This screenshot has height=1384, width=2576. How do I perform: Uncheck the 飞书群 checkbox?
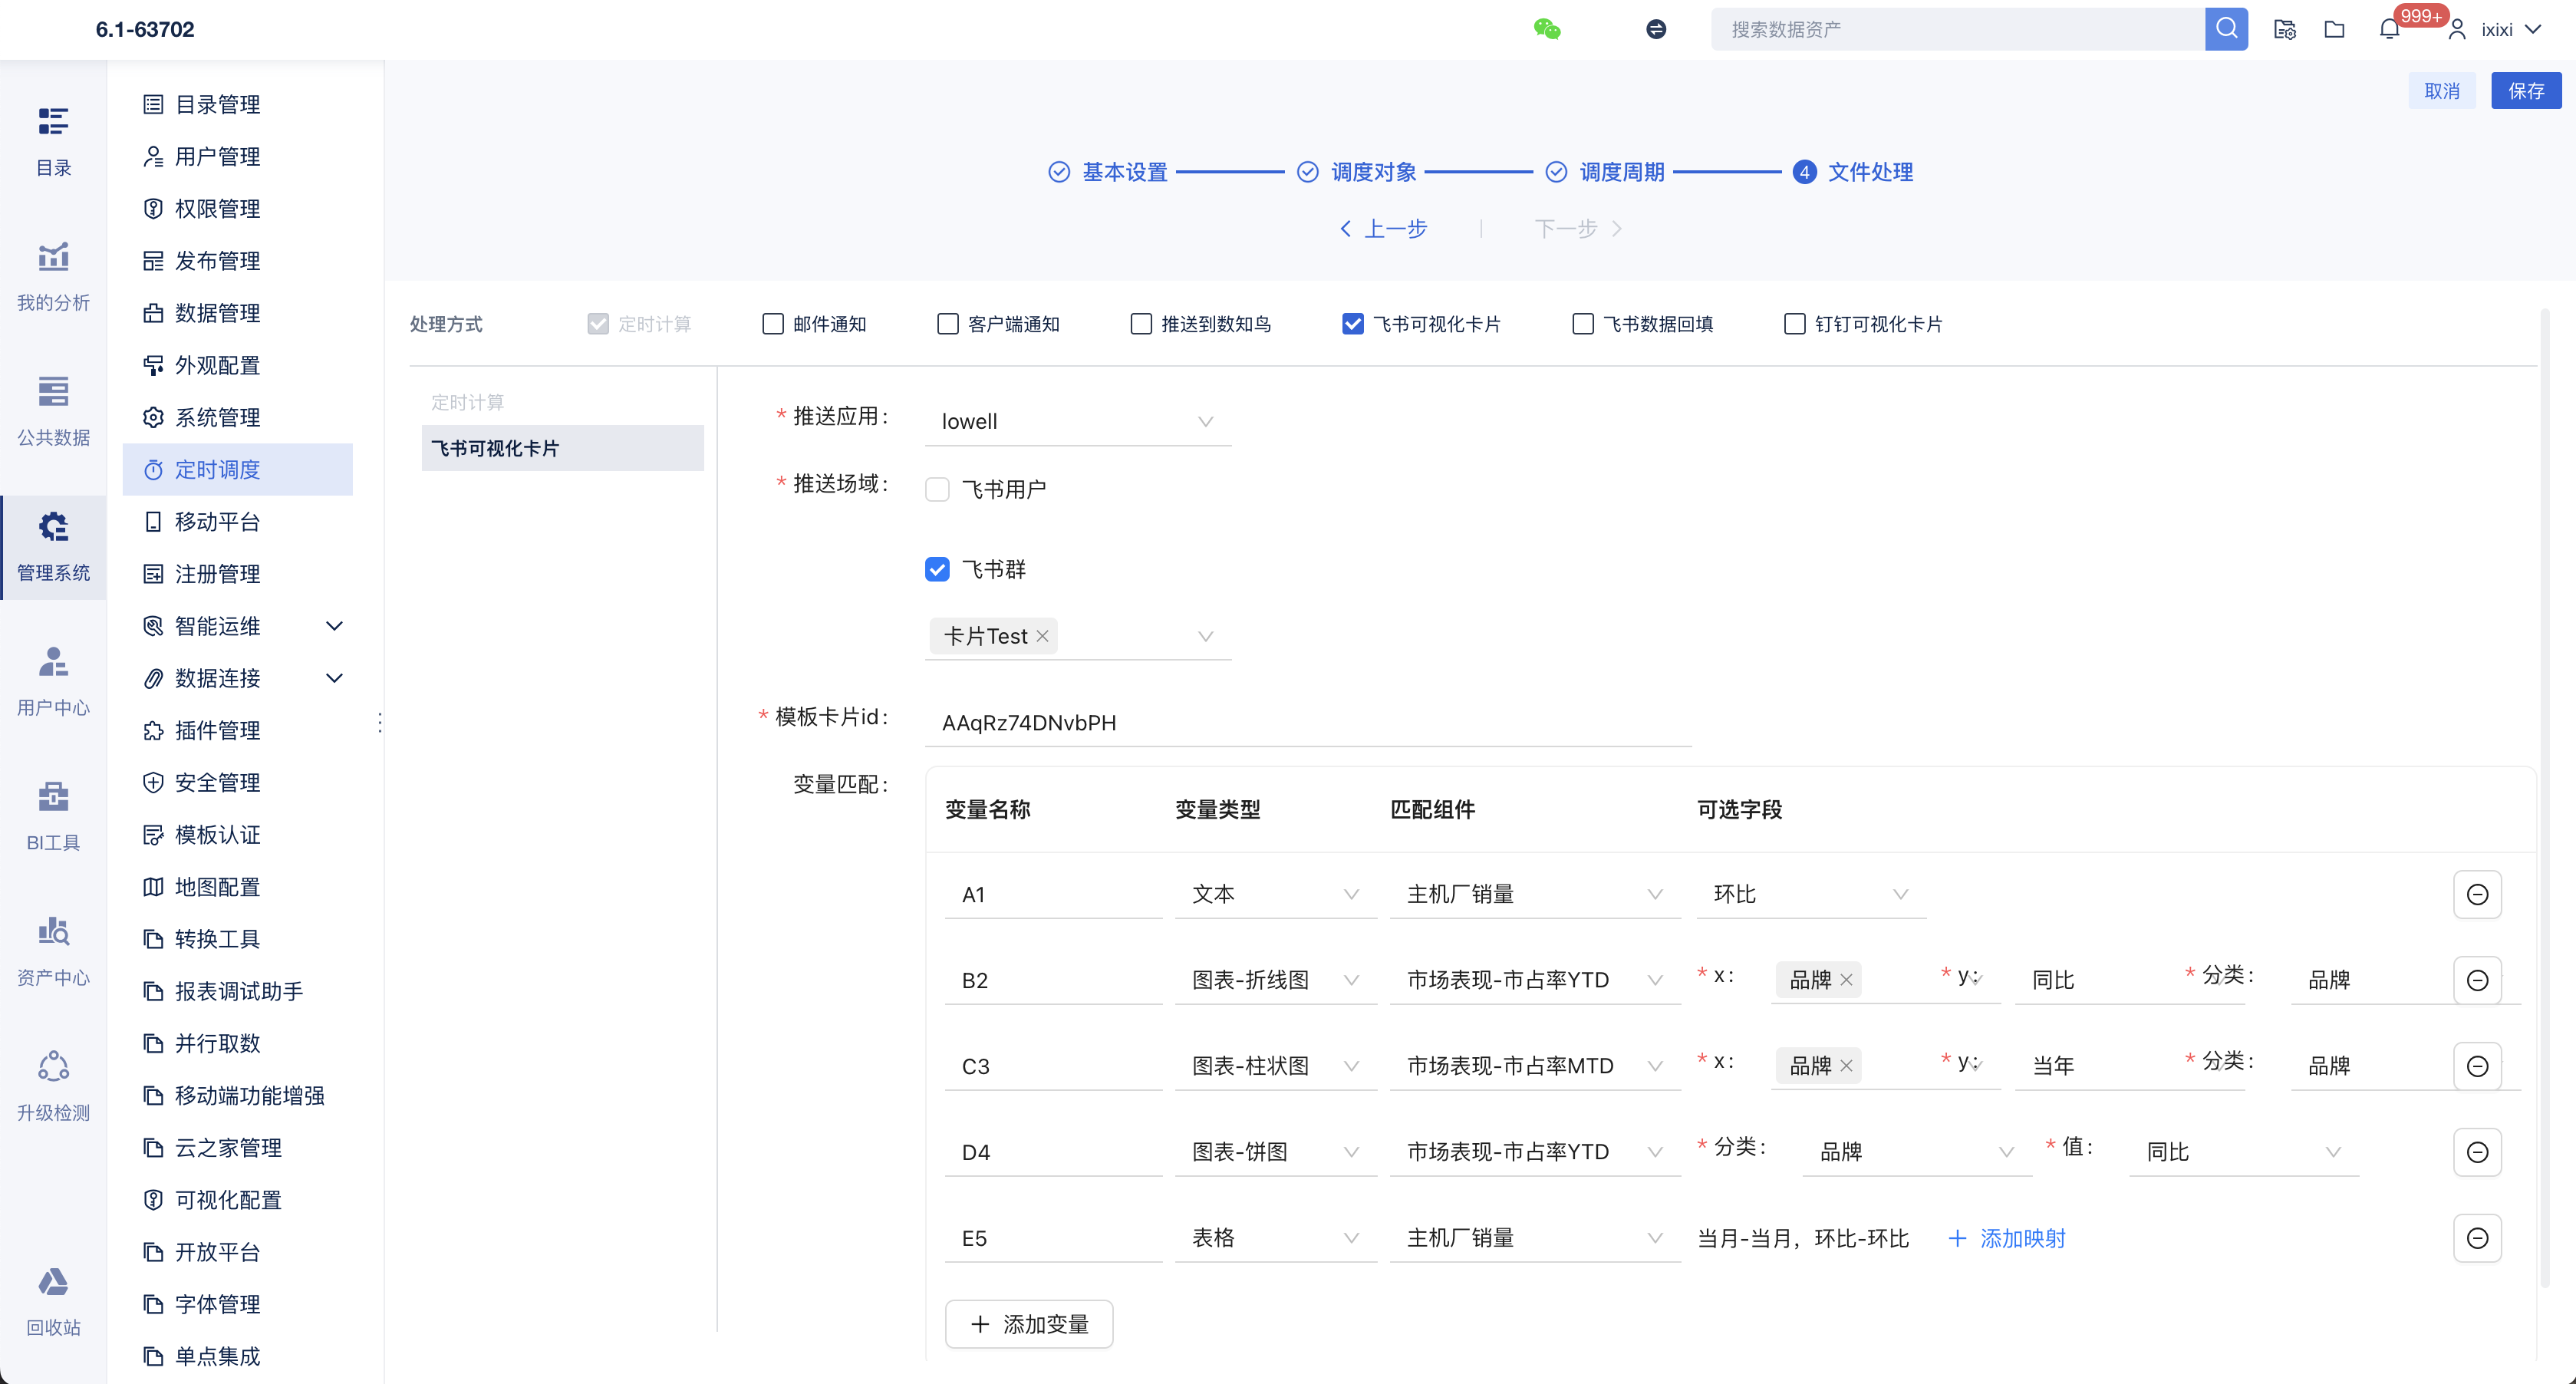pos(937,569)
